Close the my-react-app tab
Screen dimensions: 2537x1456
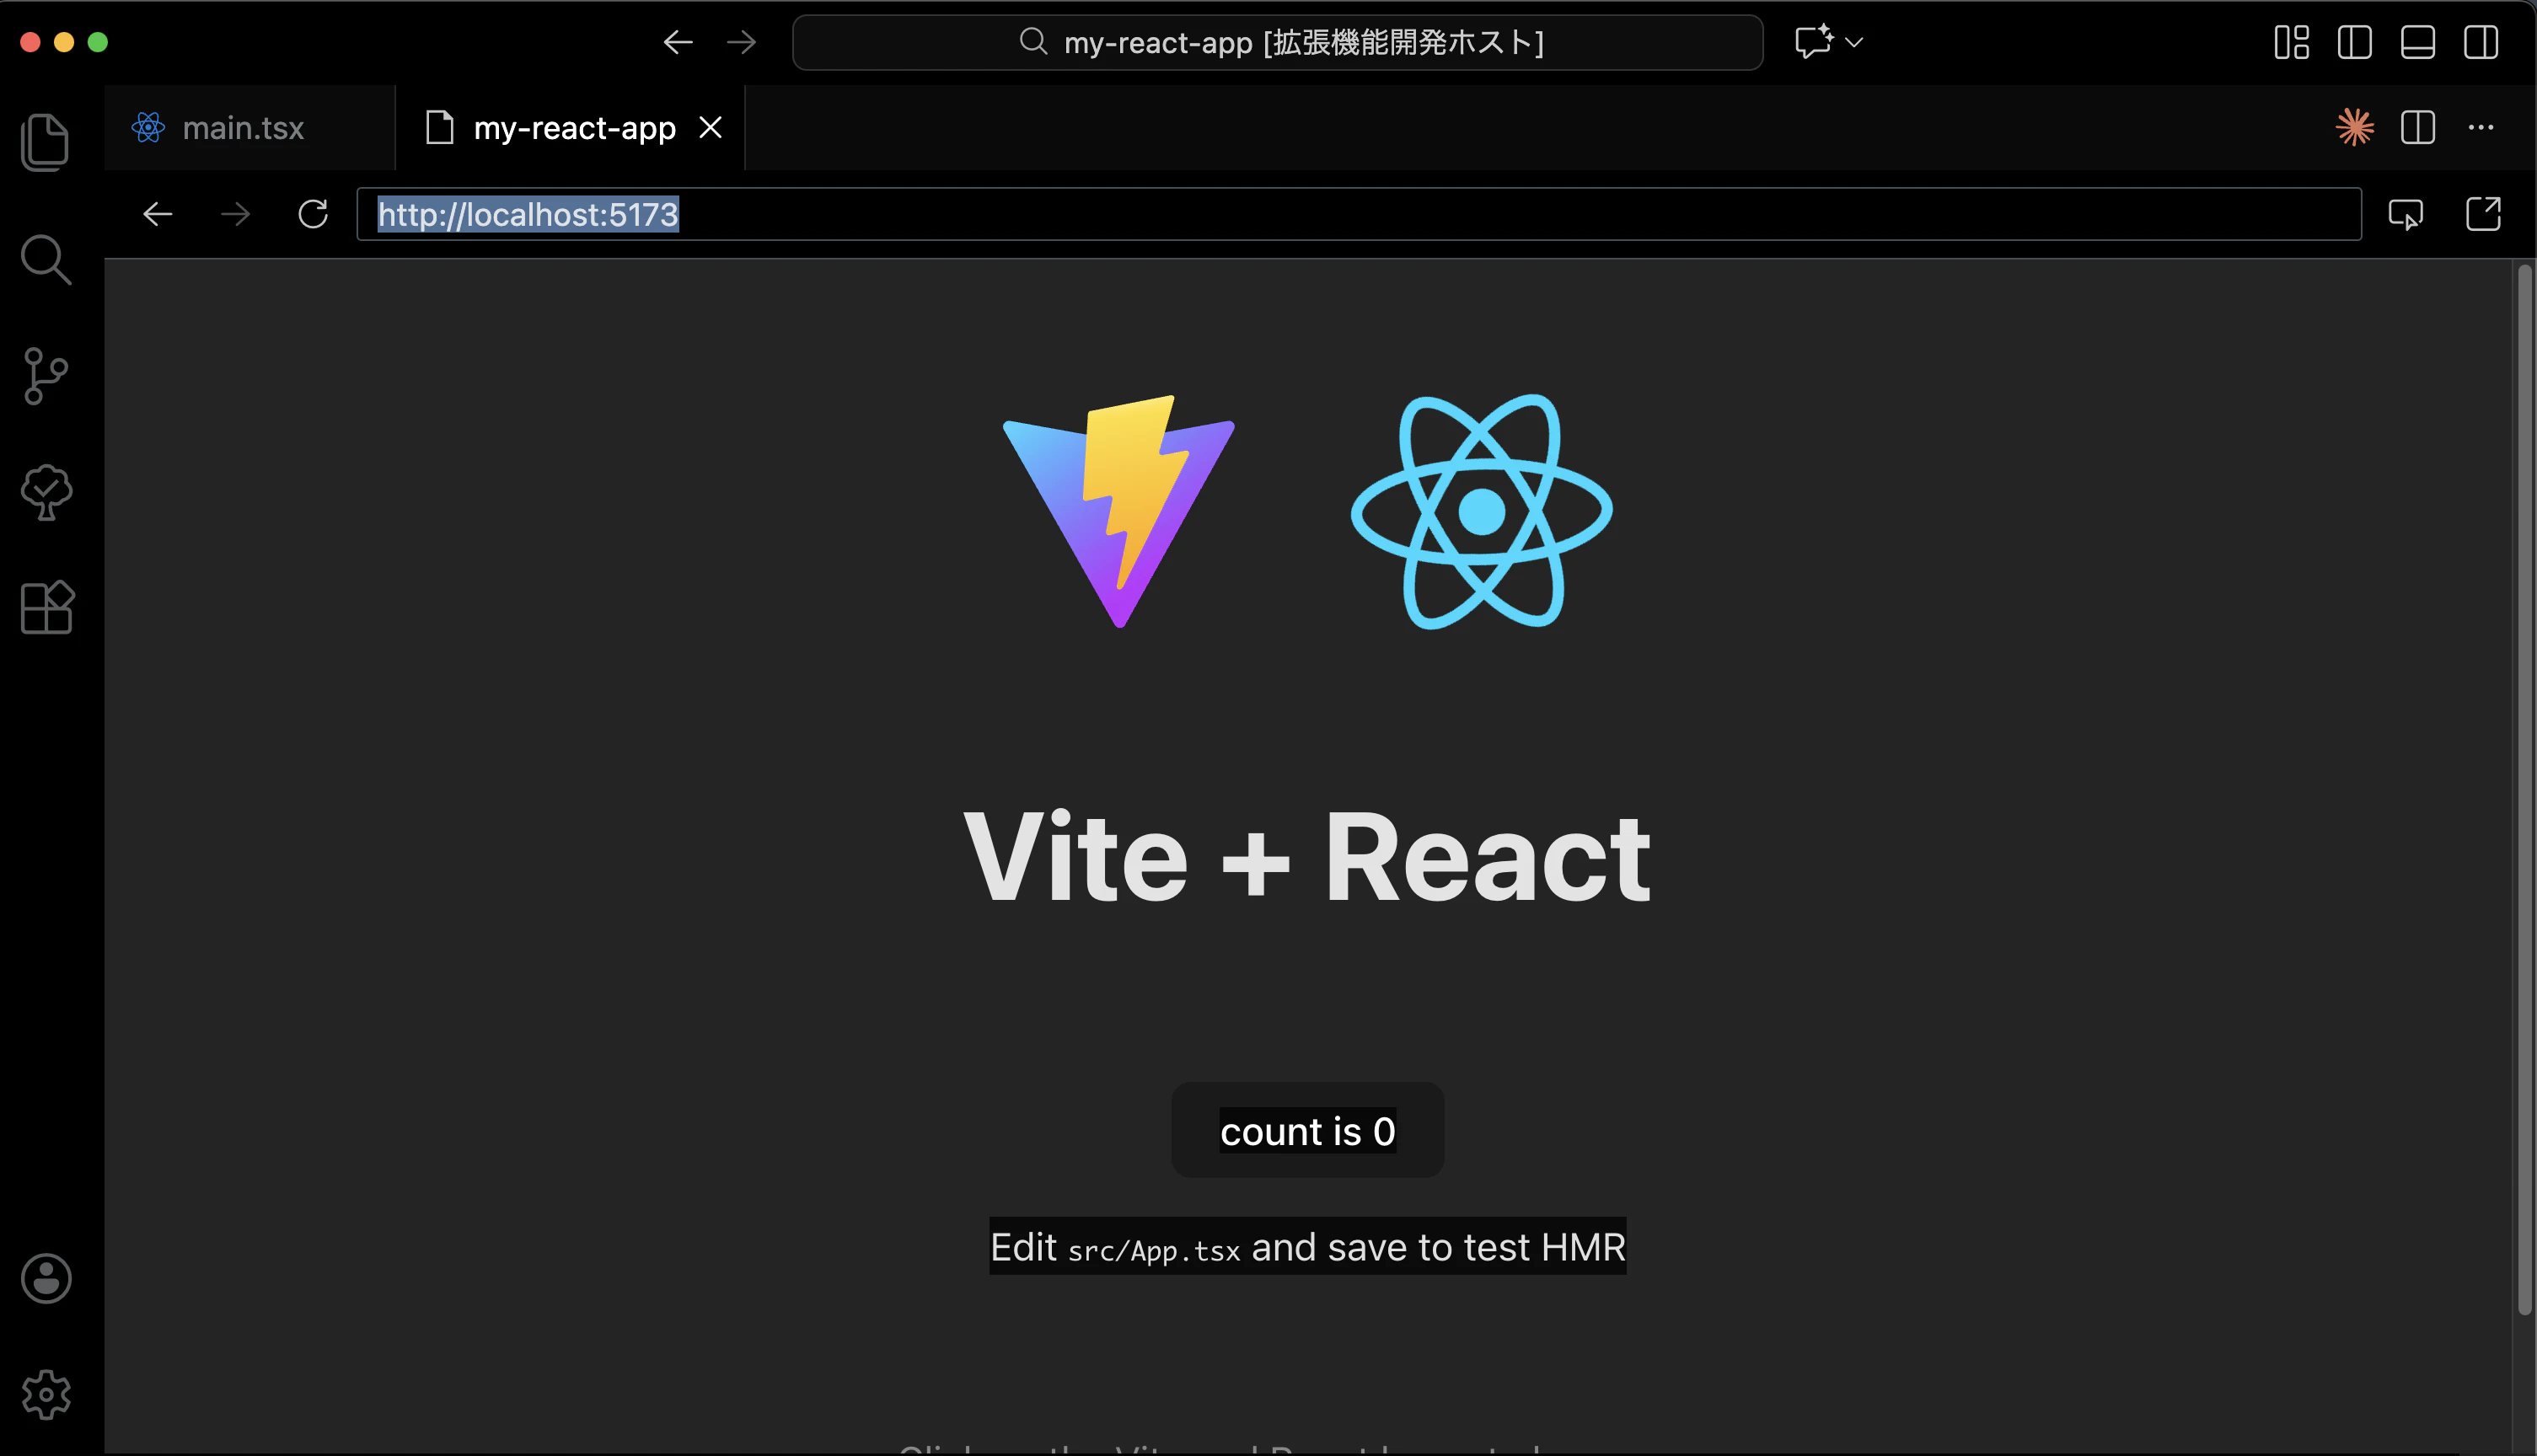point(710,127)
